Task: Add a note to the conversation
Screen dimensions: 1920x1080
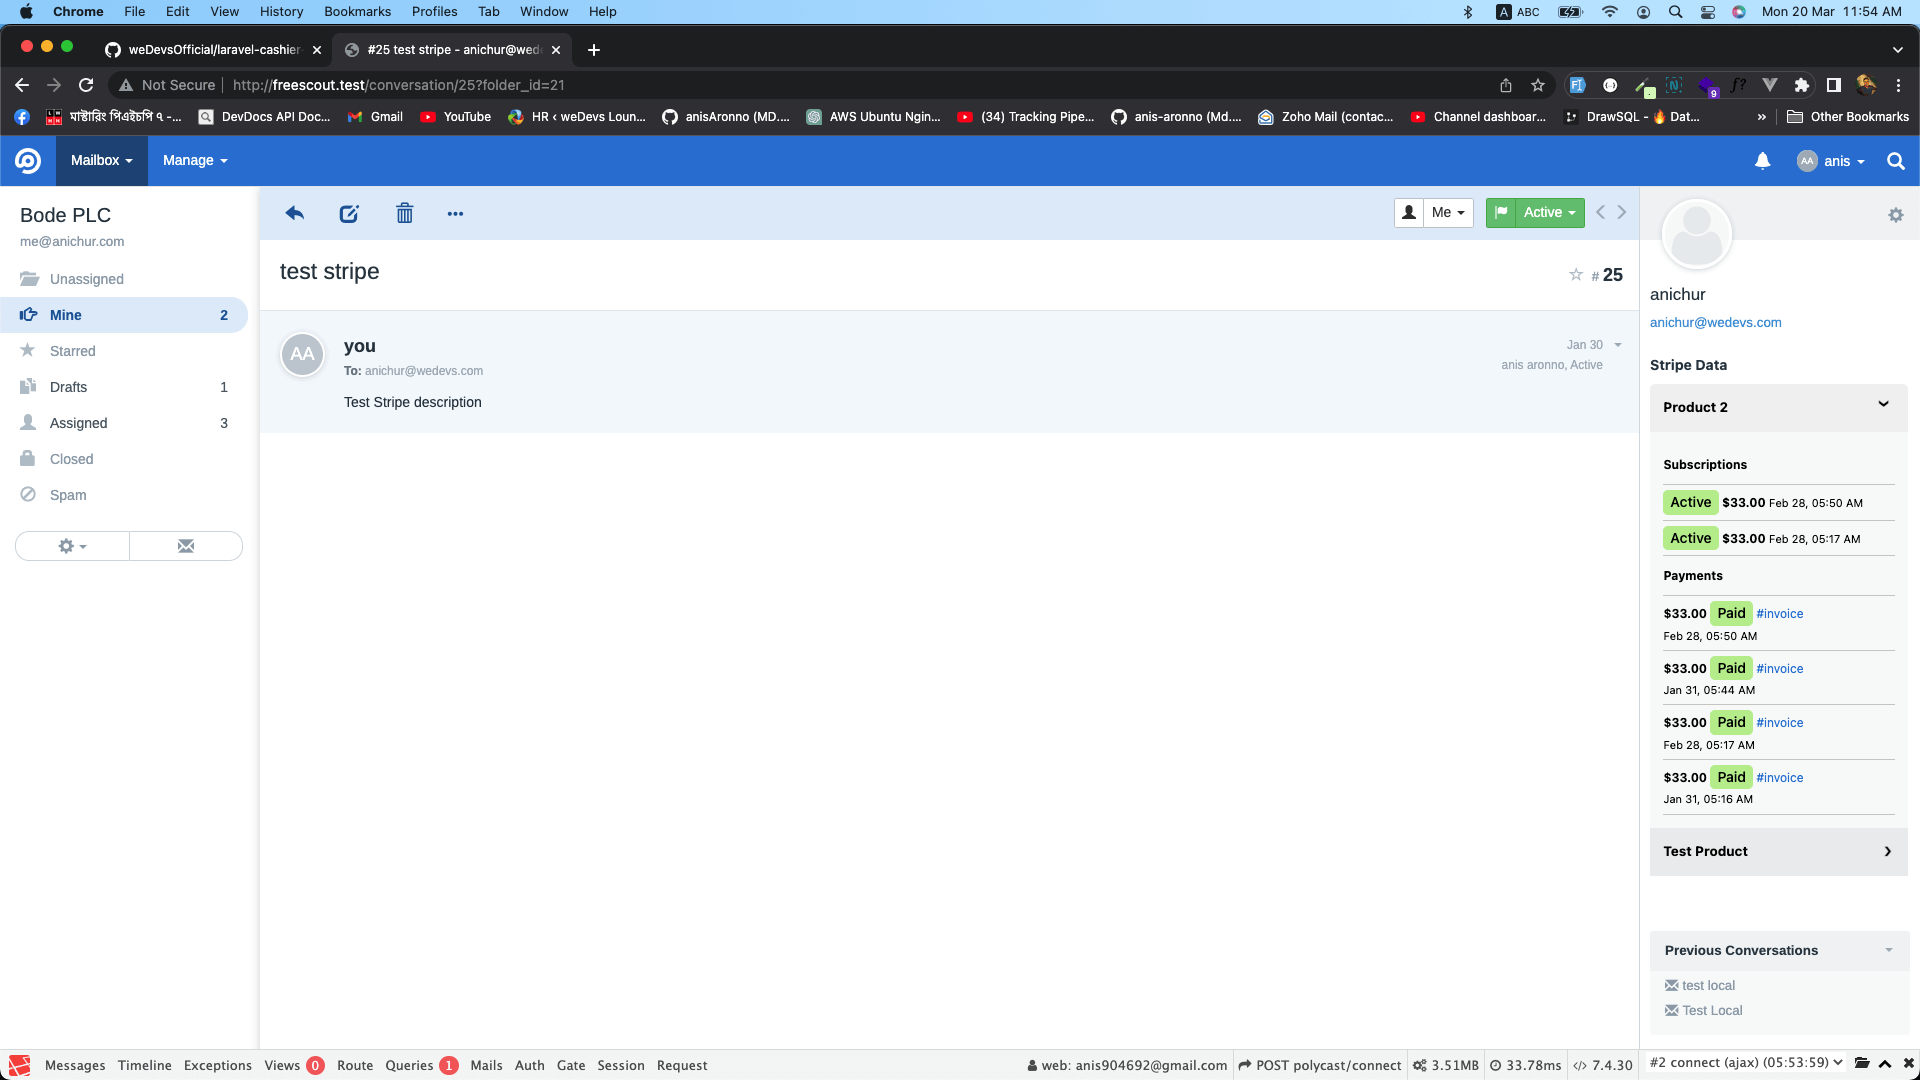Action: 348,213
